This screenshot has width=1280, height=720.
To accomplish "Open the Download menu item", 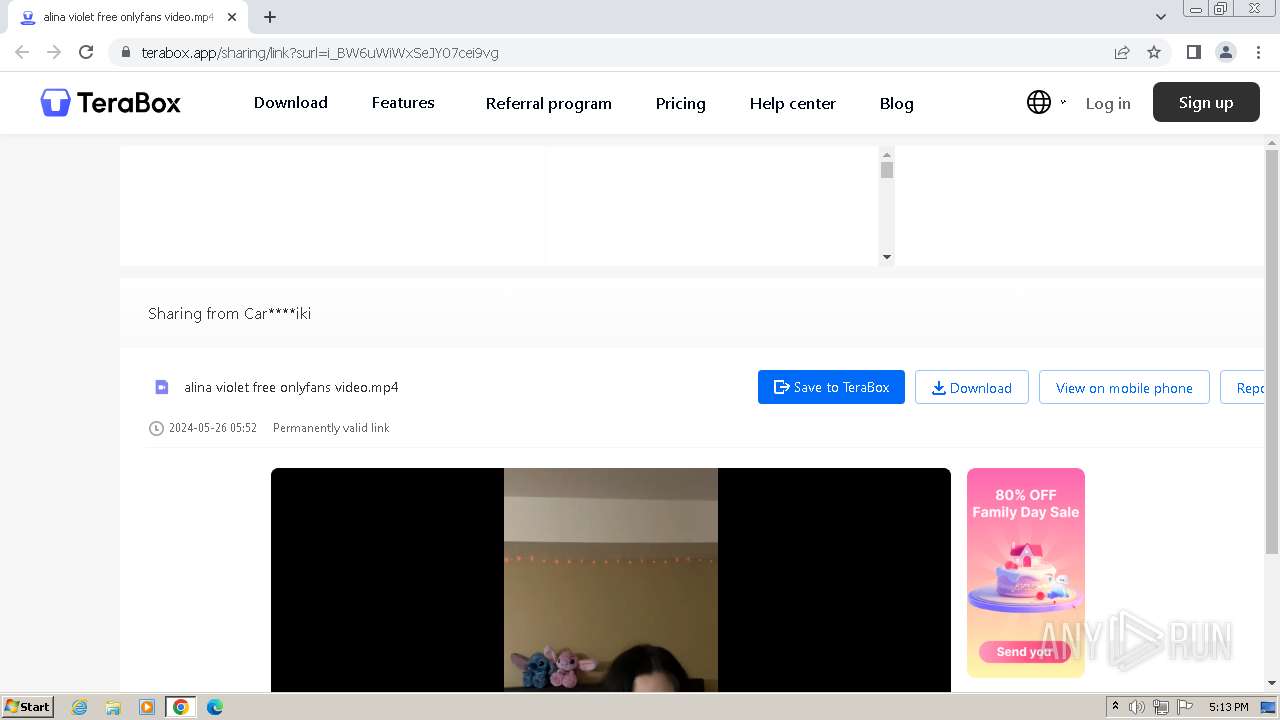I will (290, 102).
